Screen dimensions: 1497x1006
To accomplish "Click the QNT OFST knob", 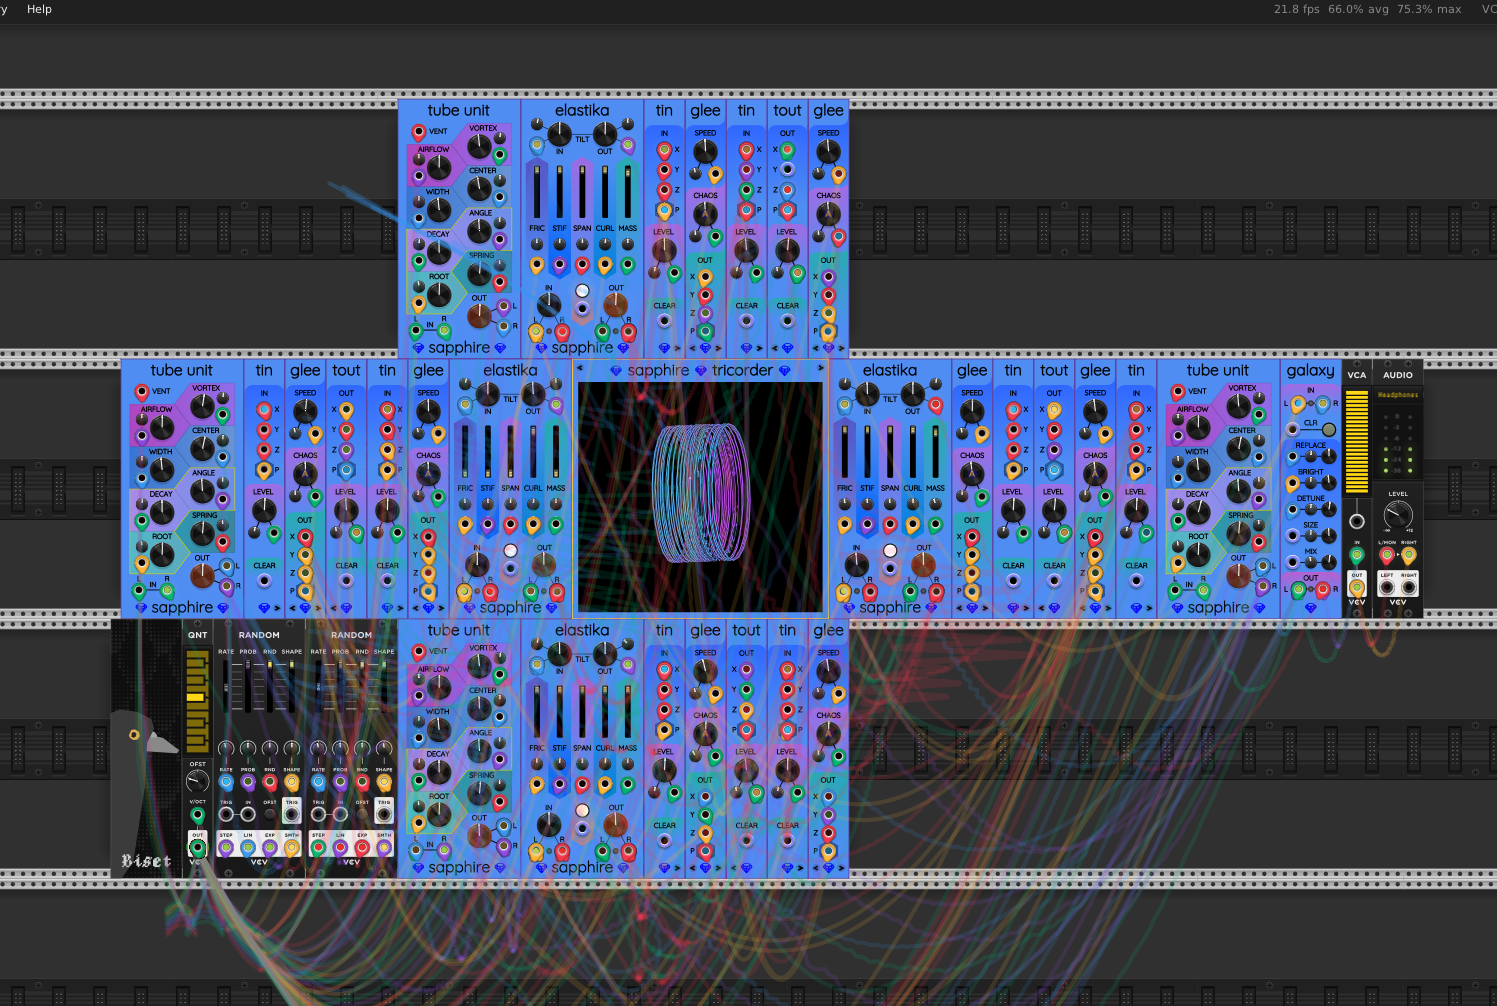I will [x=198, y=781].
